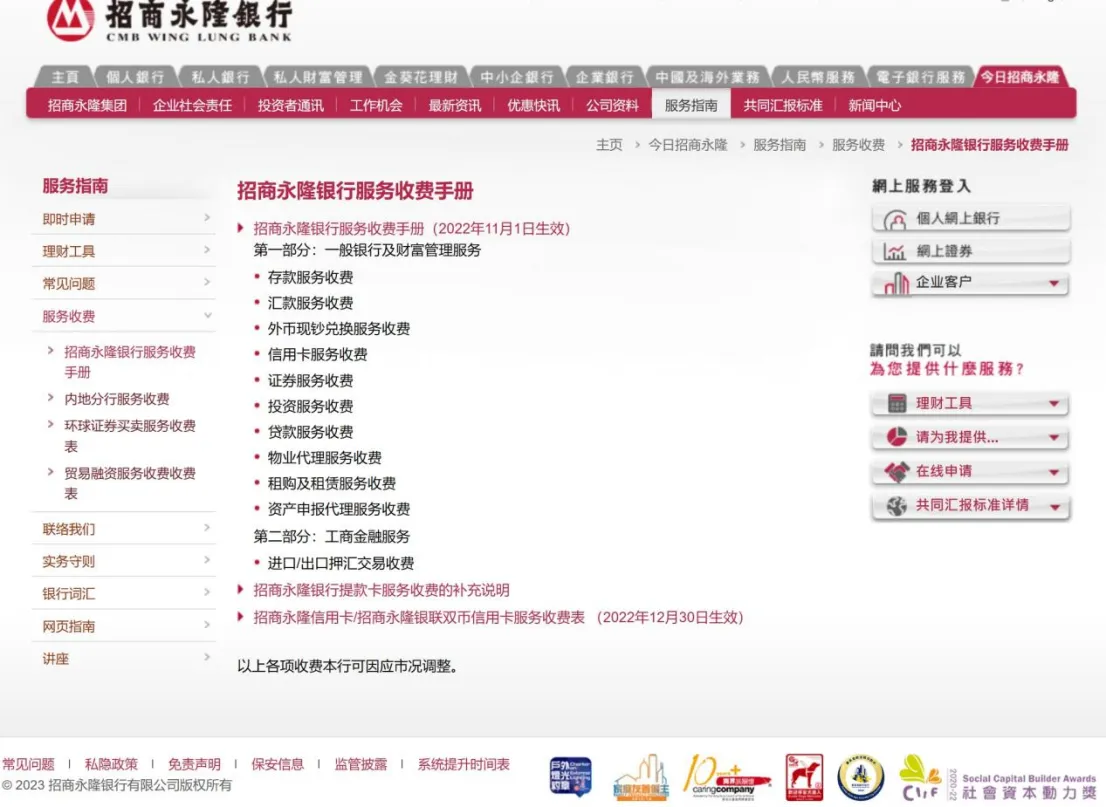Click the corporate customer bar chart icon
This screenshot has height=808, width=1106.
(897, 283)
